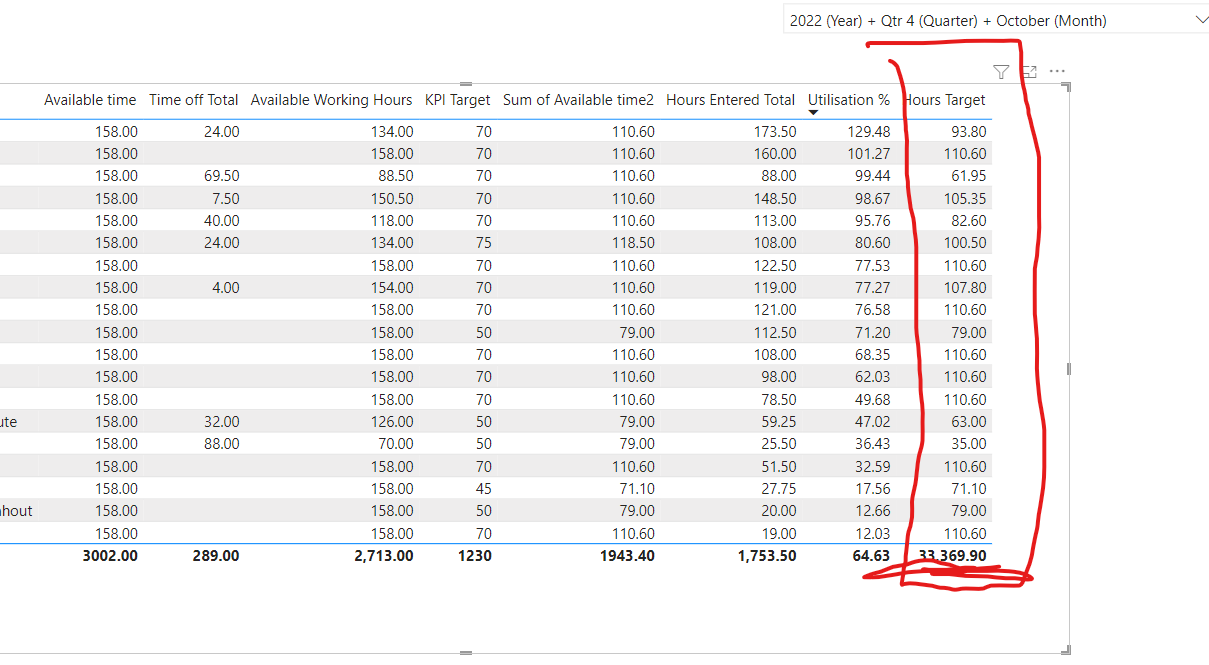The height and width of the screenshot is (665, 1209).
Task: Select Utilisation % cell 71.20
Action: tap(872, 332)
